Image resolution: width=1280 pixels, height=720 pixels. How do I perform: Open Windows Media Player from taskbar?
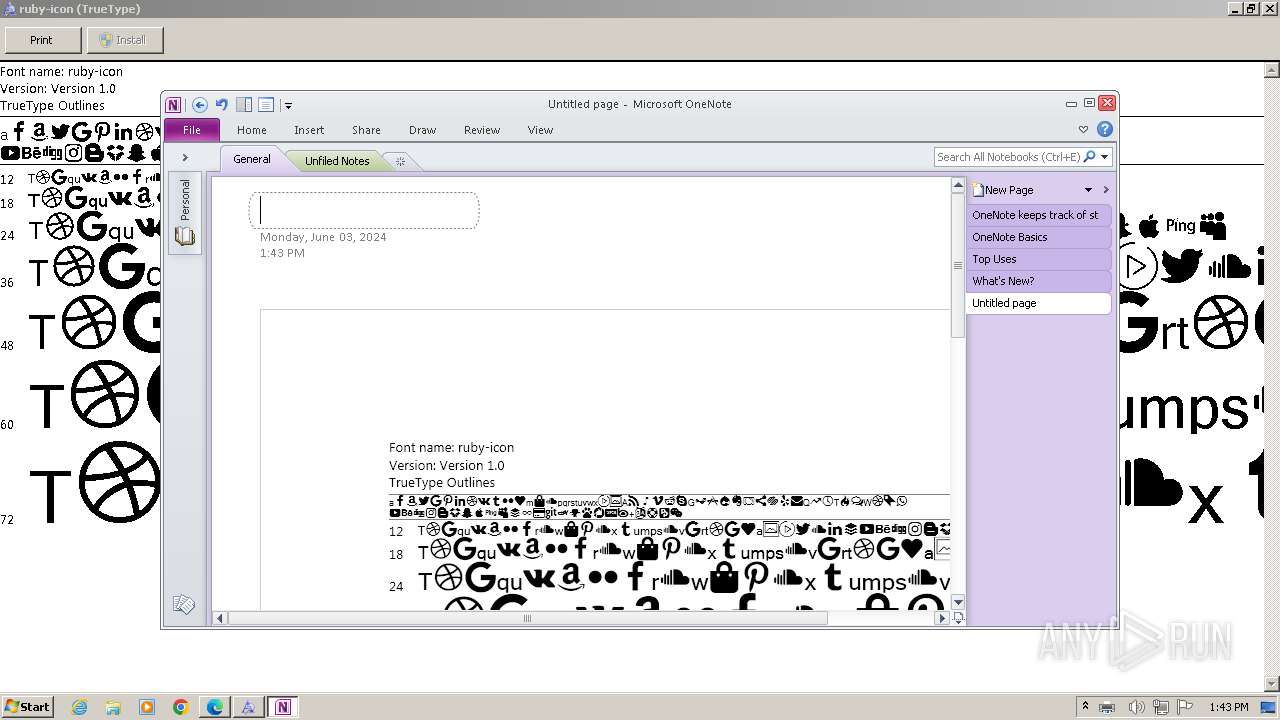tap(147, 707)
